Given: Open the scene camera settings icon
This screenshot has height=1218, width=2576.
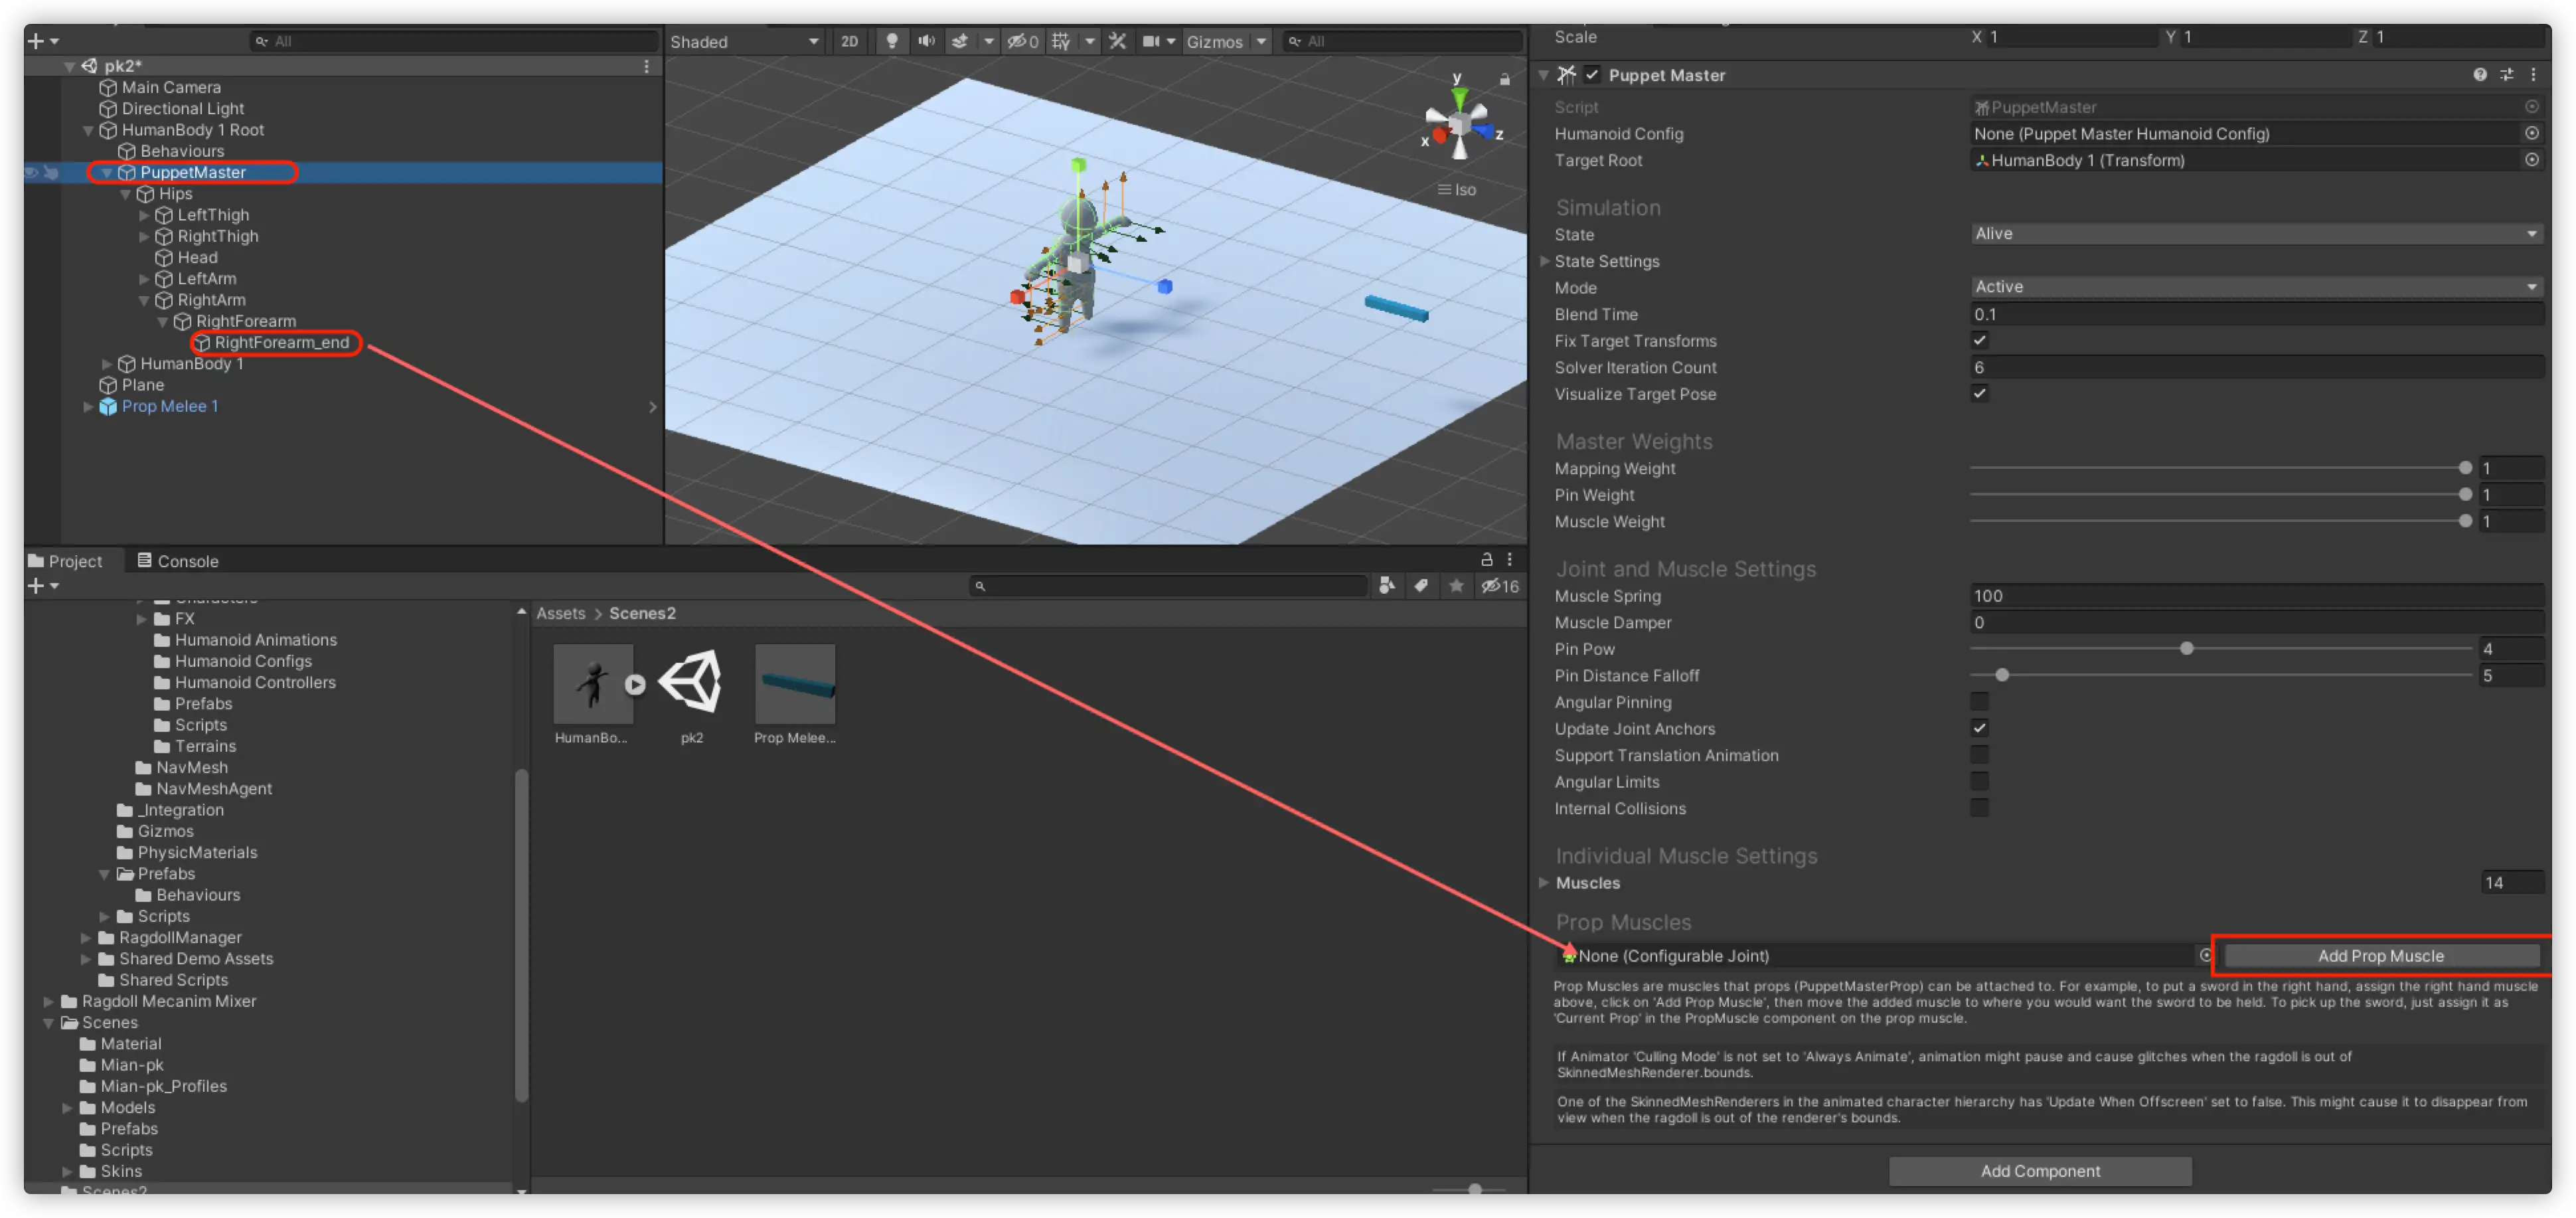Looking at the screenshot, I should 1151,41.
